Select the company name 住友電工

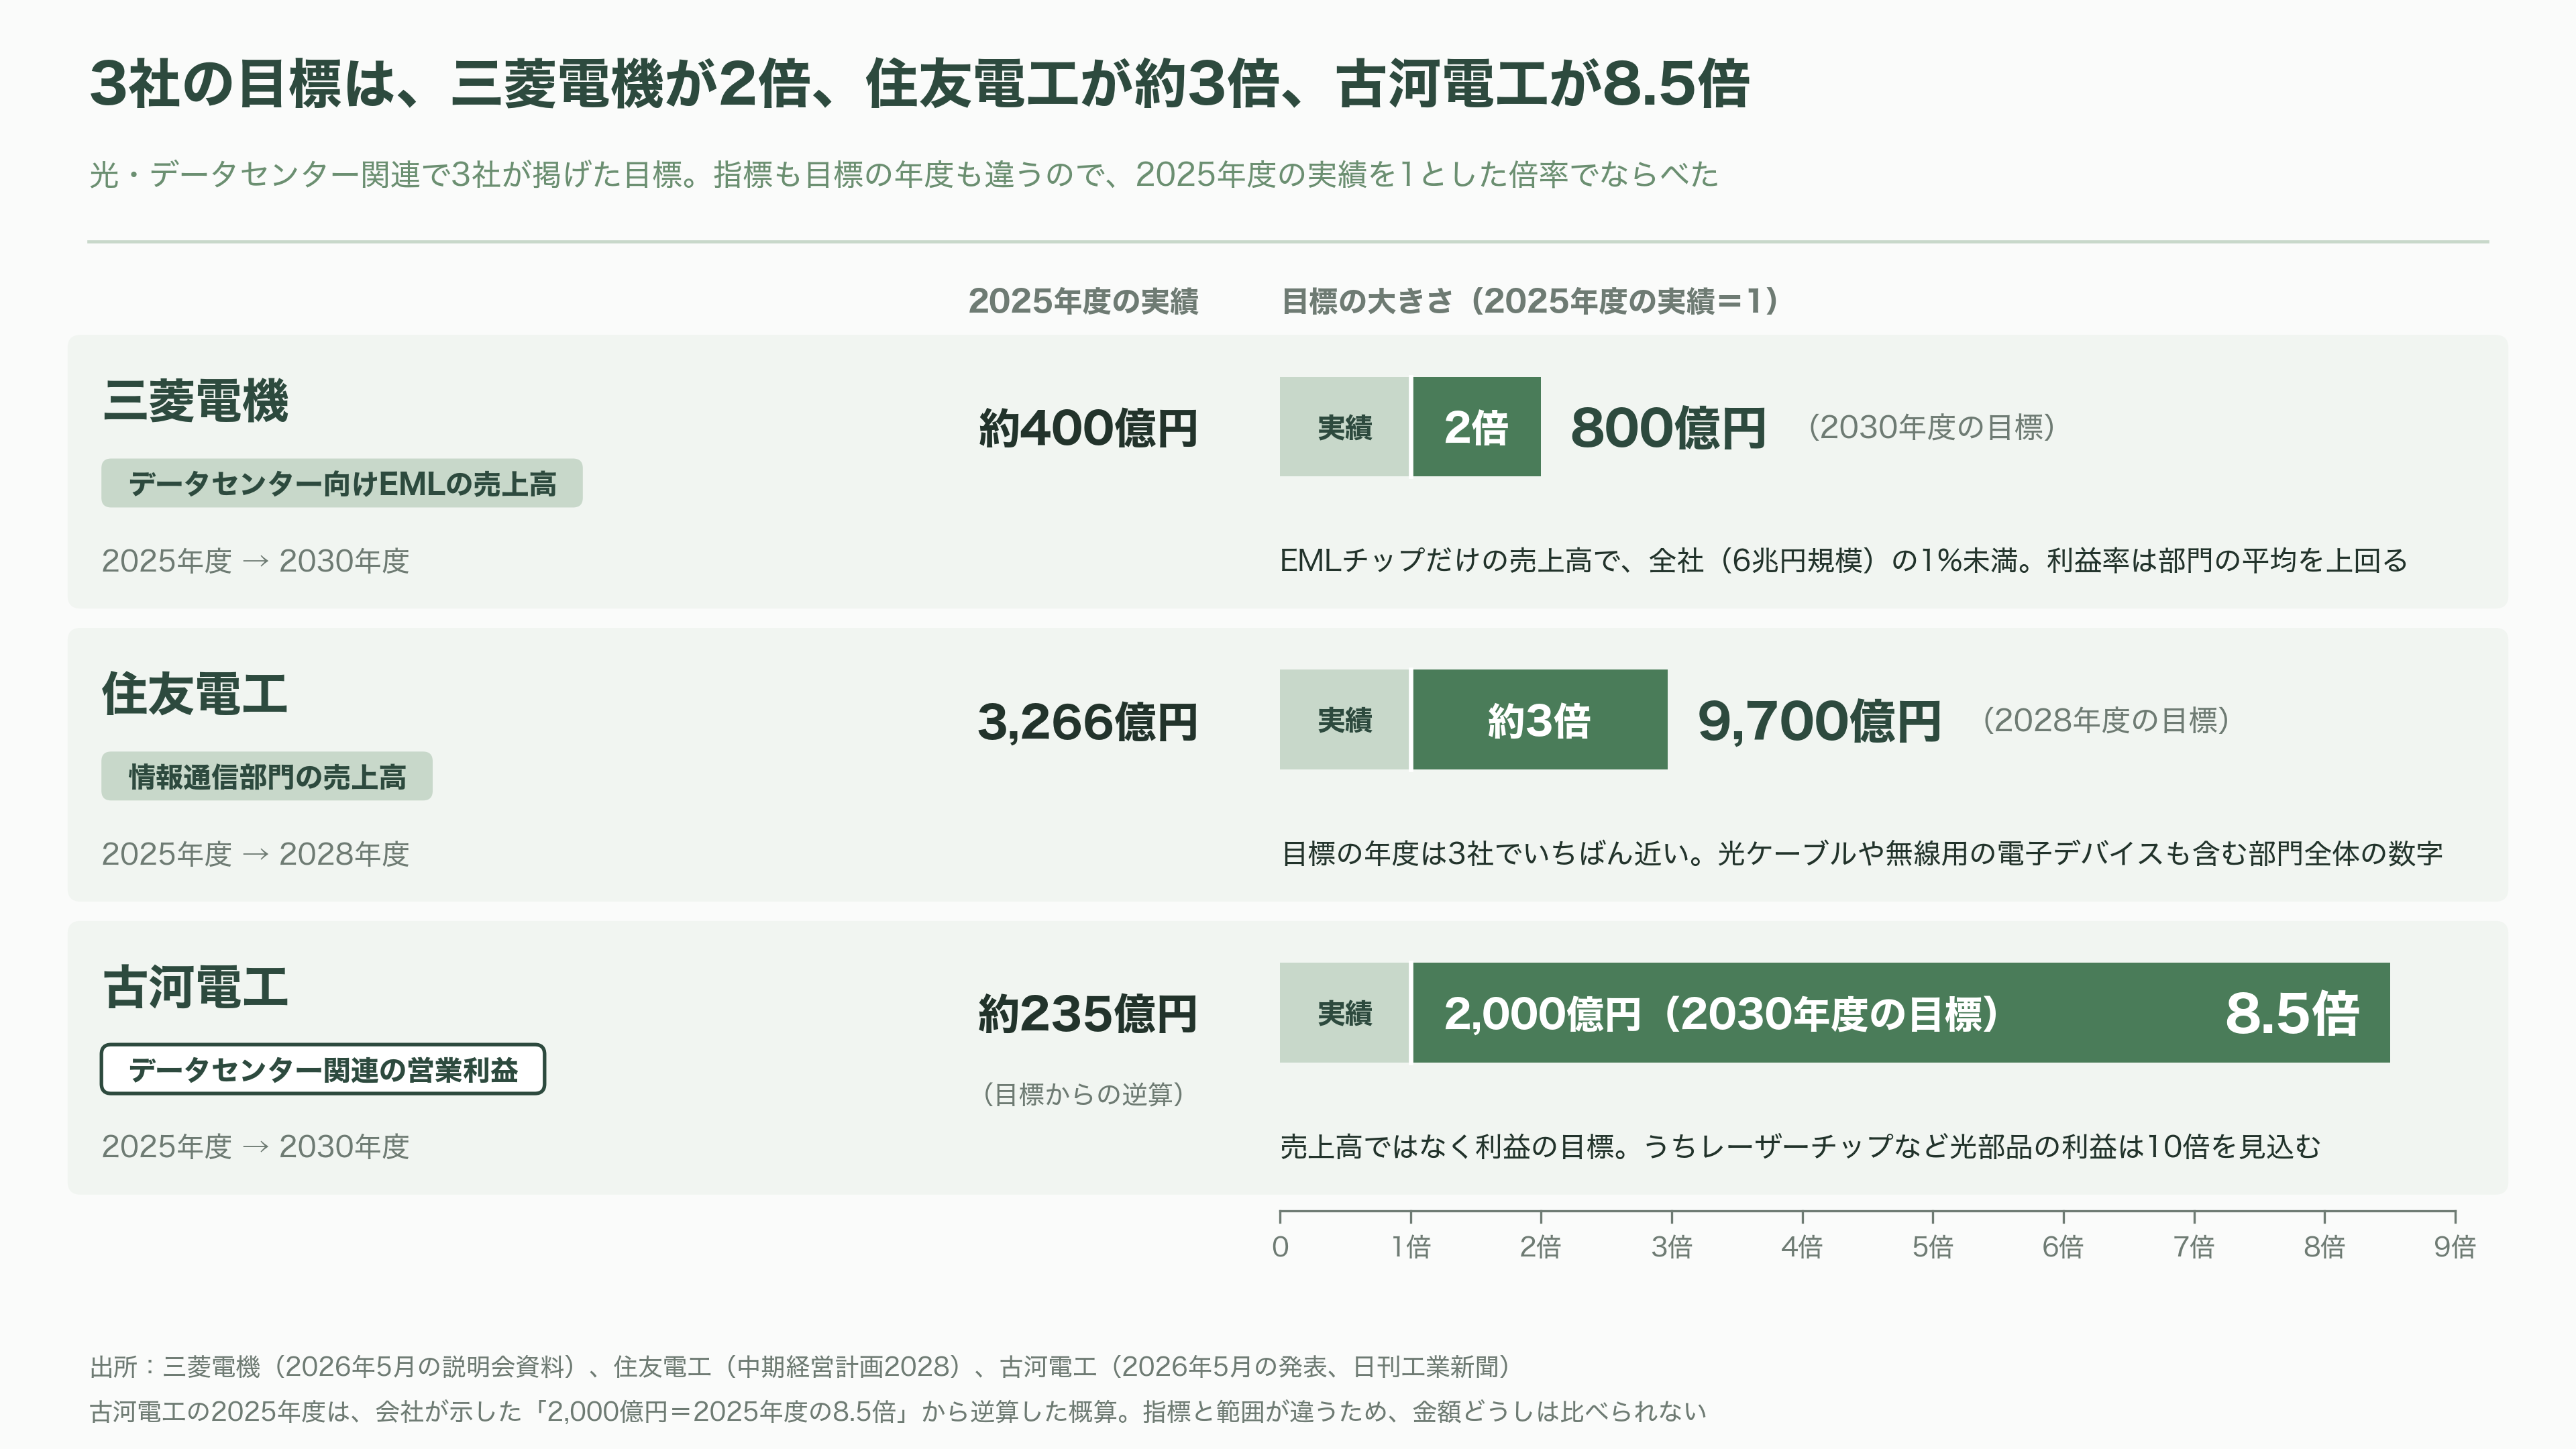click(195, 694)
